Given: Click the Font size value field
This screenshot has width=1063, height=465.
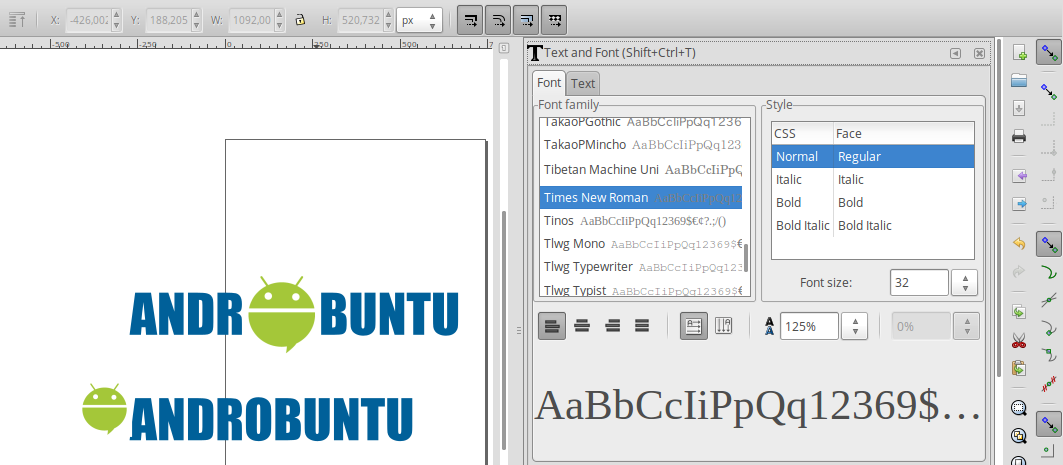Looking at the screenshot, I should pyautogui.click(x=919, y=283).
